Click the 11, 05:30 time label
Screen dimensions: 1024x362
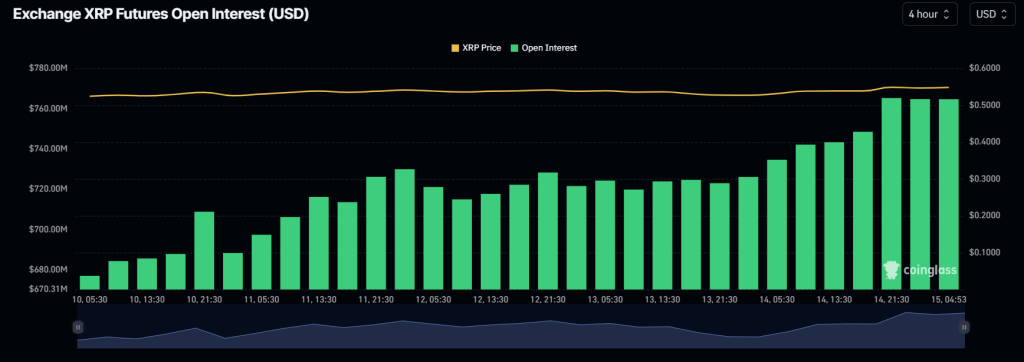(x=261, y=299)
